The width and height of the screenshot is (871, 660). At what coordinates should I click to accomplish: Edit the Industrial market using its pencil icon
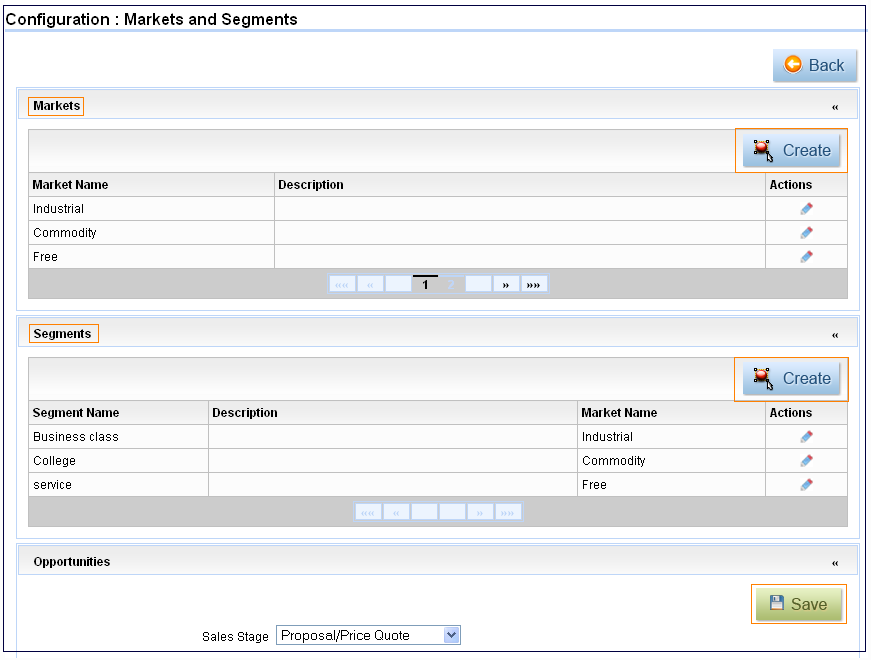807,209
